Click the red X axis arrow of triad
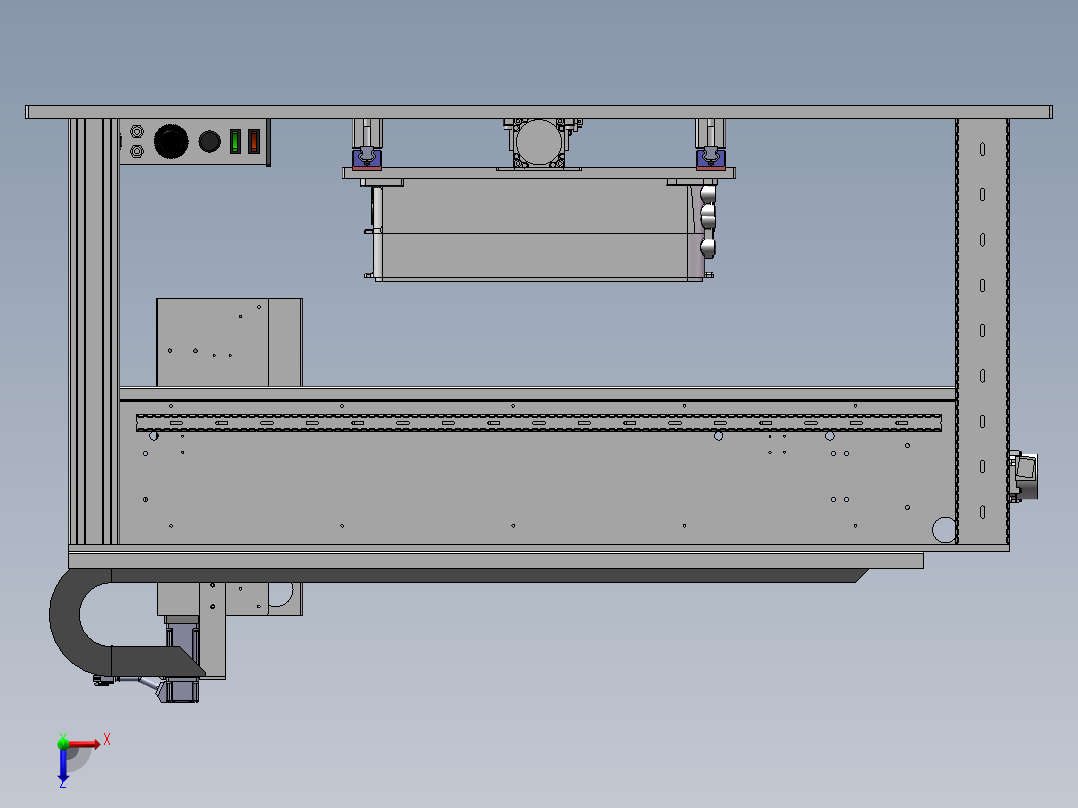This screenshot has height=808, width=1078. point(85,744)
